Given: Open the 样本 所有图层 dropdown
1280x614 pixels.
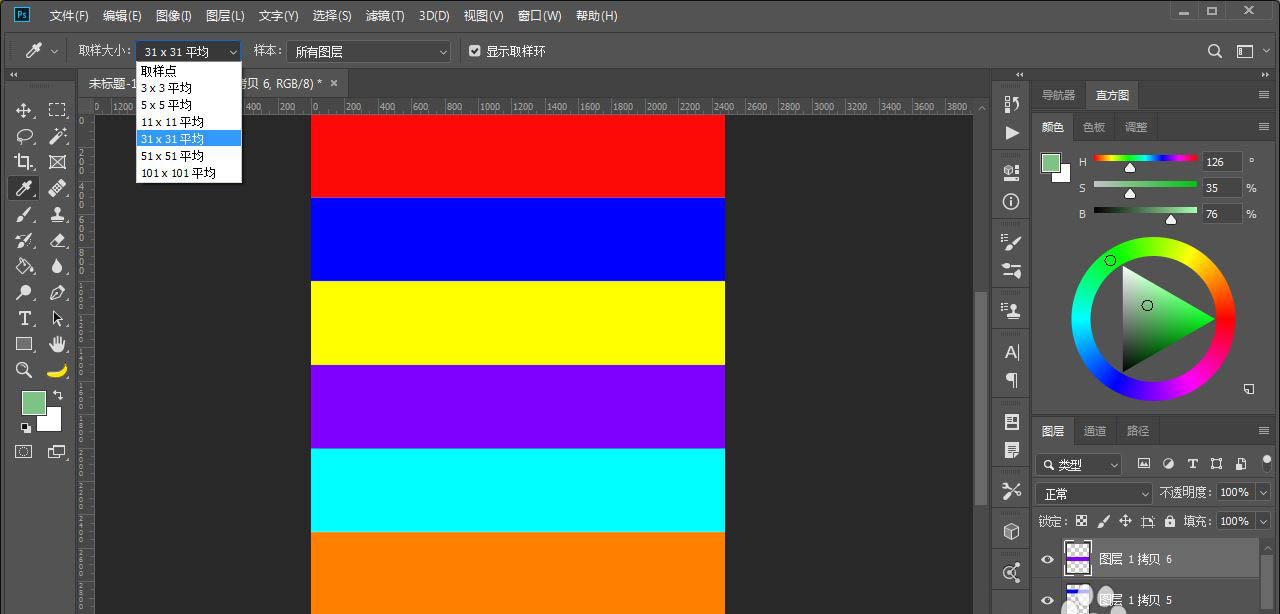Looking at the screenshot, I should (x=369, y=51).
